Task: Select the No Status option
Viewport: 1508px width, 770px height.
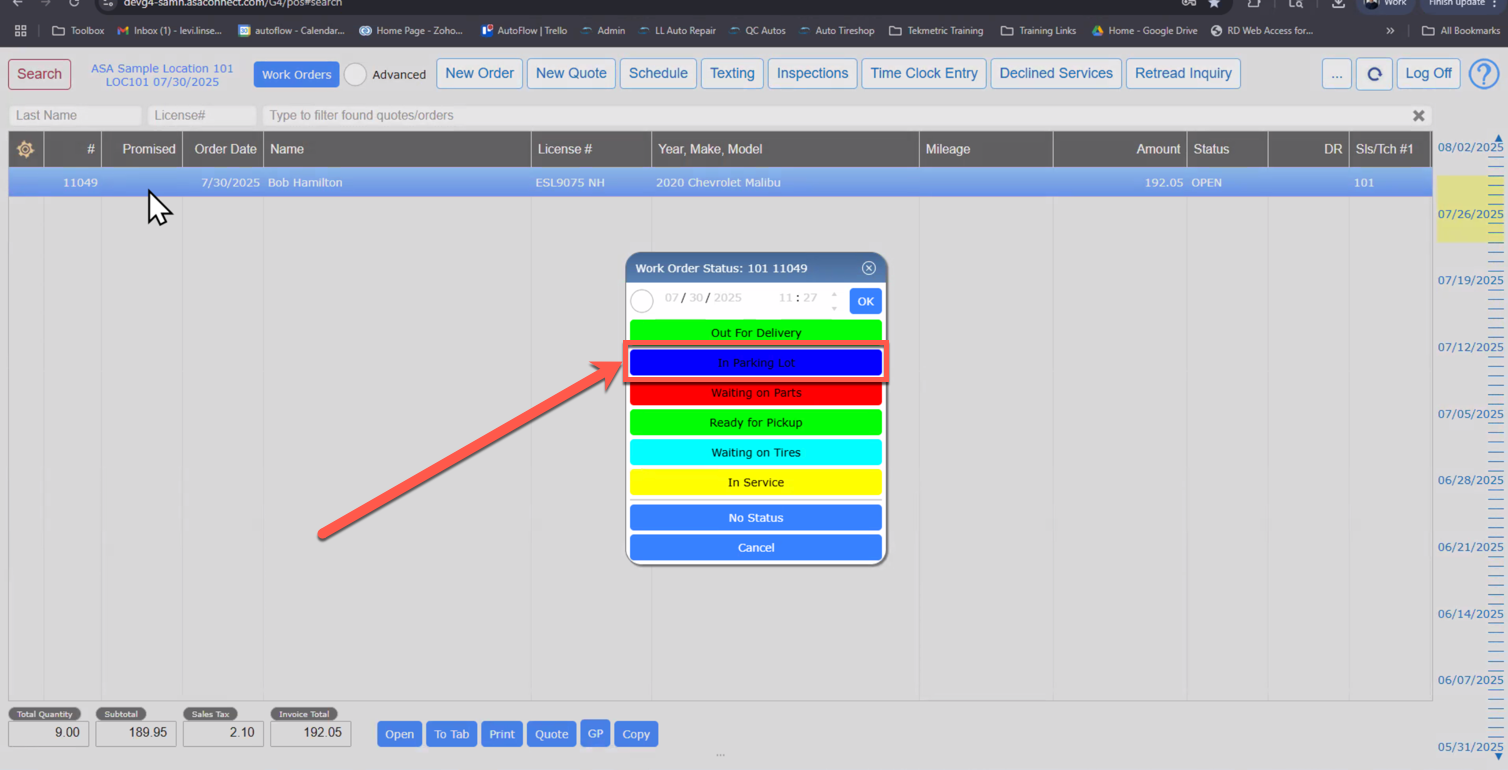Action: pos(756,518)
